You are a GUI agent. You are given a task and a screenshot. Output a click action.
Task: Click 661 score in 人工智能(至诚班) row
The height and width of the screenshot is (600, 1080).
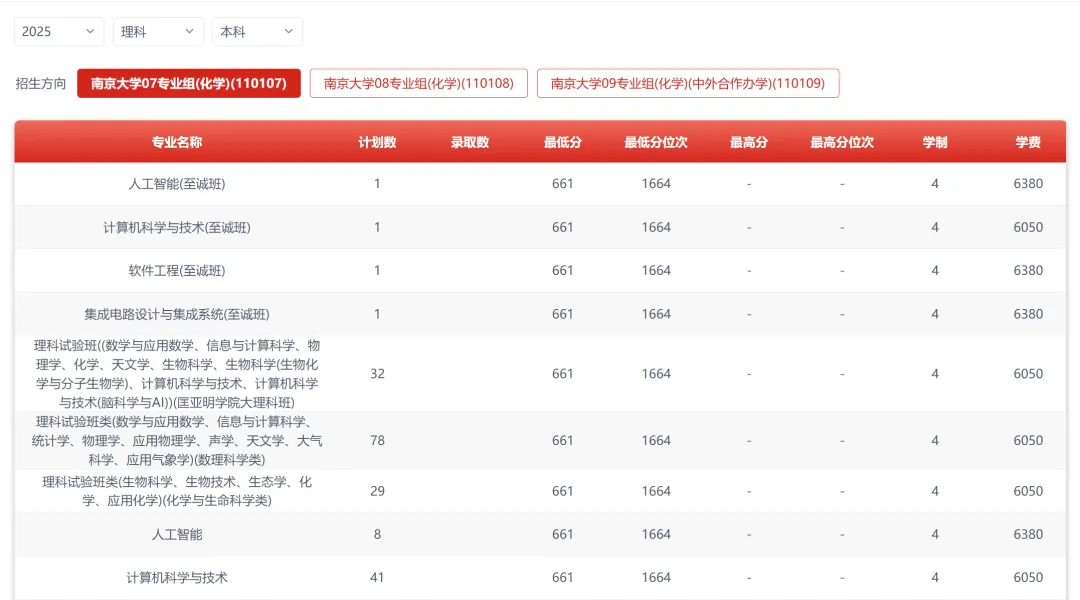click(x=563, y=184)
